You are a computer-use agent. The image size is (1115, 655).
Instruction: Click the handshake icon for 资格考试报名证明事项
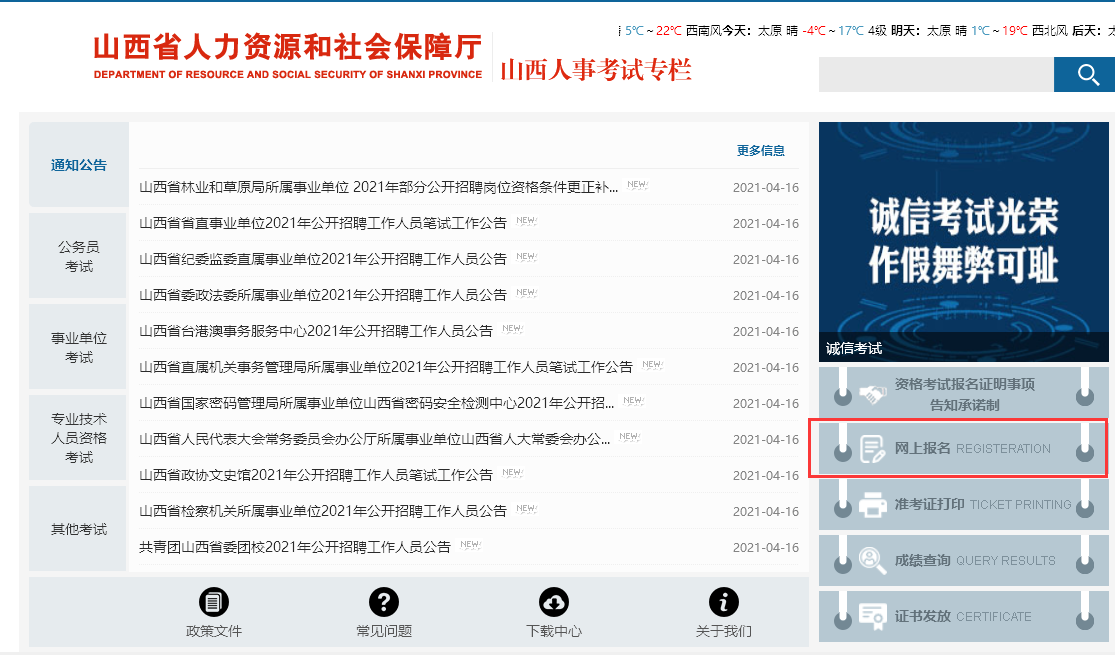point(872,394)
